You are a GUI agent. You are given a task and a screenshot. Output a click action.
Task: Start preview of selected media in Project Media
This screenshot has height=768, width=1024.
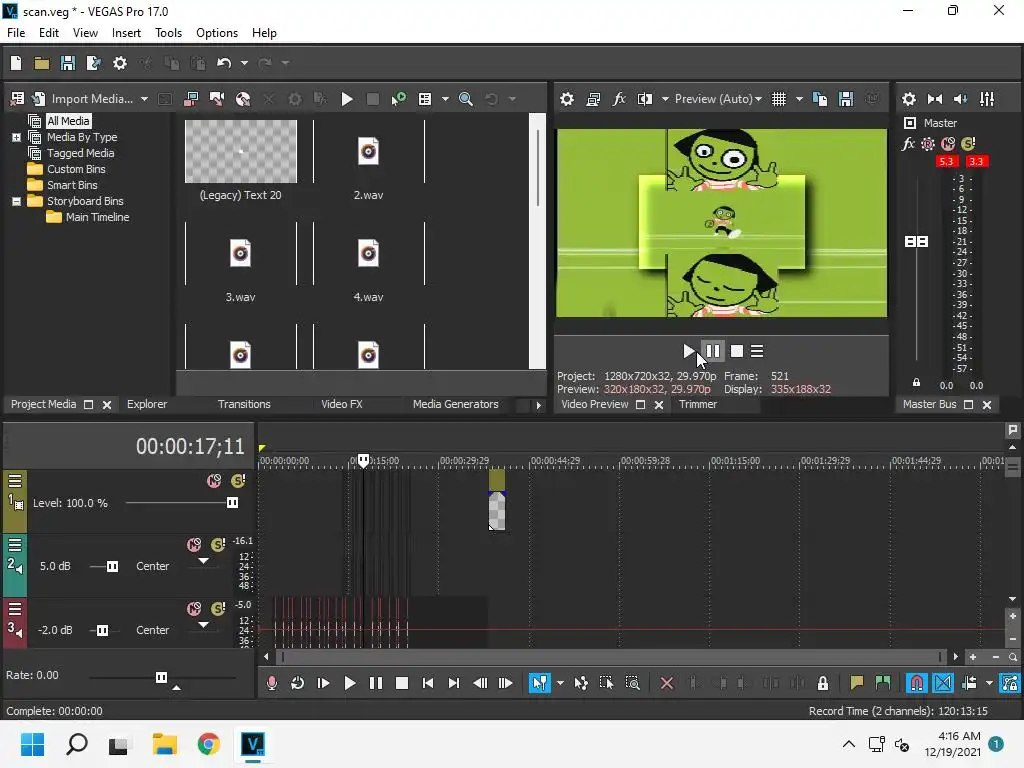(x=347, y=99)
